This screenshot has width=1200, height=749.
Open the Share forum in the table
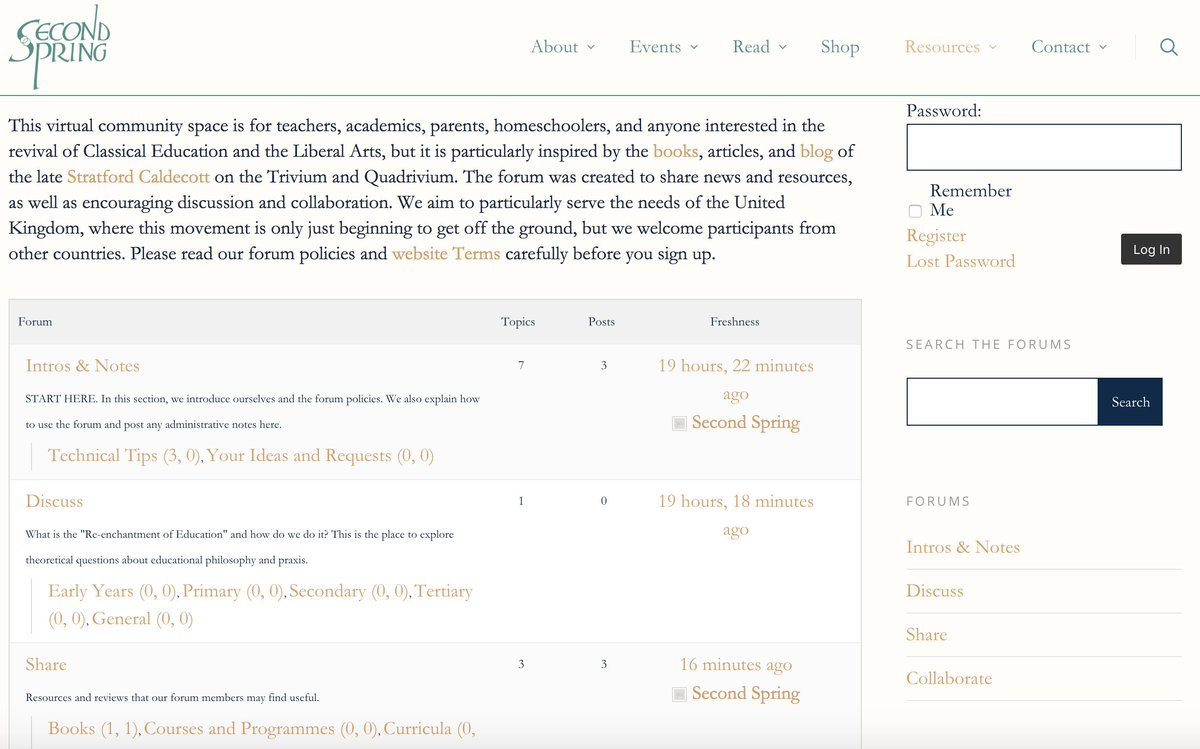pos(46,665)
